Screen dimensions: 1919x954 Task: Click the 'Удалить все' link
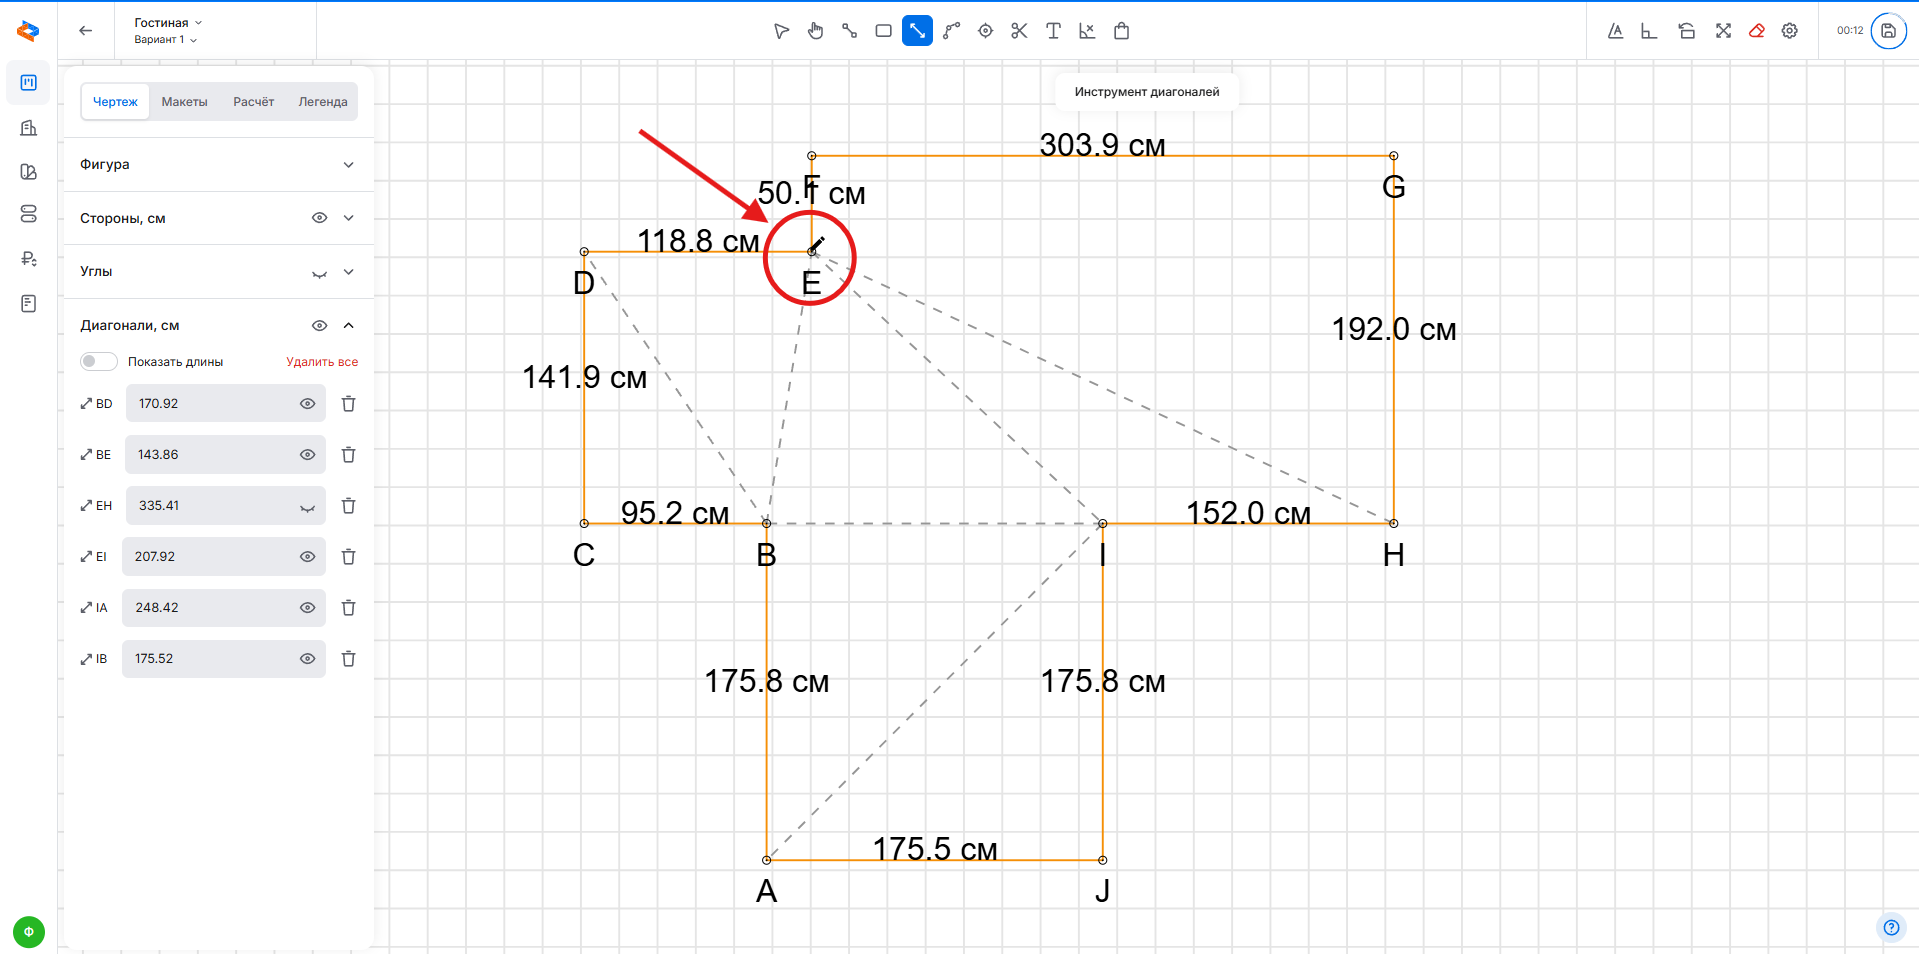tap(321, 362)
